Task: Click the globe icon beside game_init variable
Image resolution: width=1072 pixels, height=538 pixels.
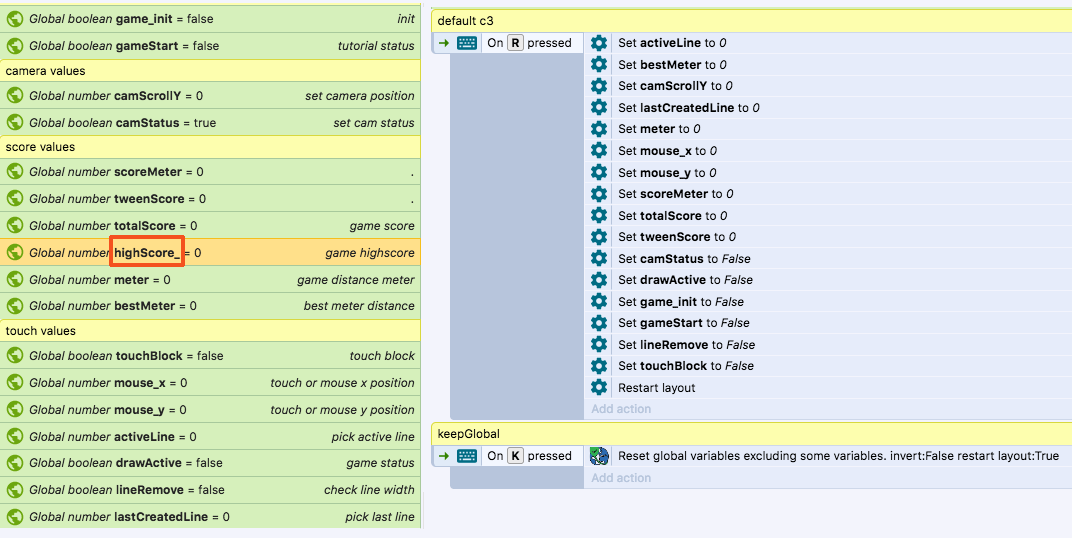Action: [15, 19]
